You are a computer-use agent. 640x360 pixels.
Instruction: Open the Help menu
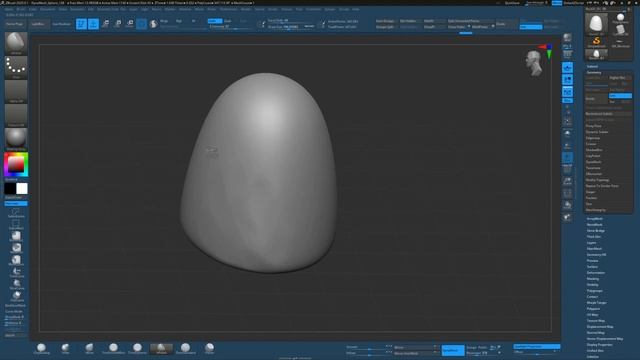[x=356, y=9]
